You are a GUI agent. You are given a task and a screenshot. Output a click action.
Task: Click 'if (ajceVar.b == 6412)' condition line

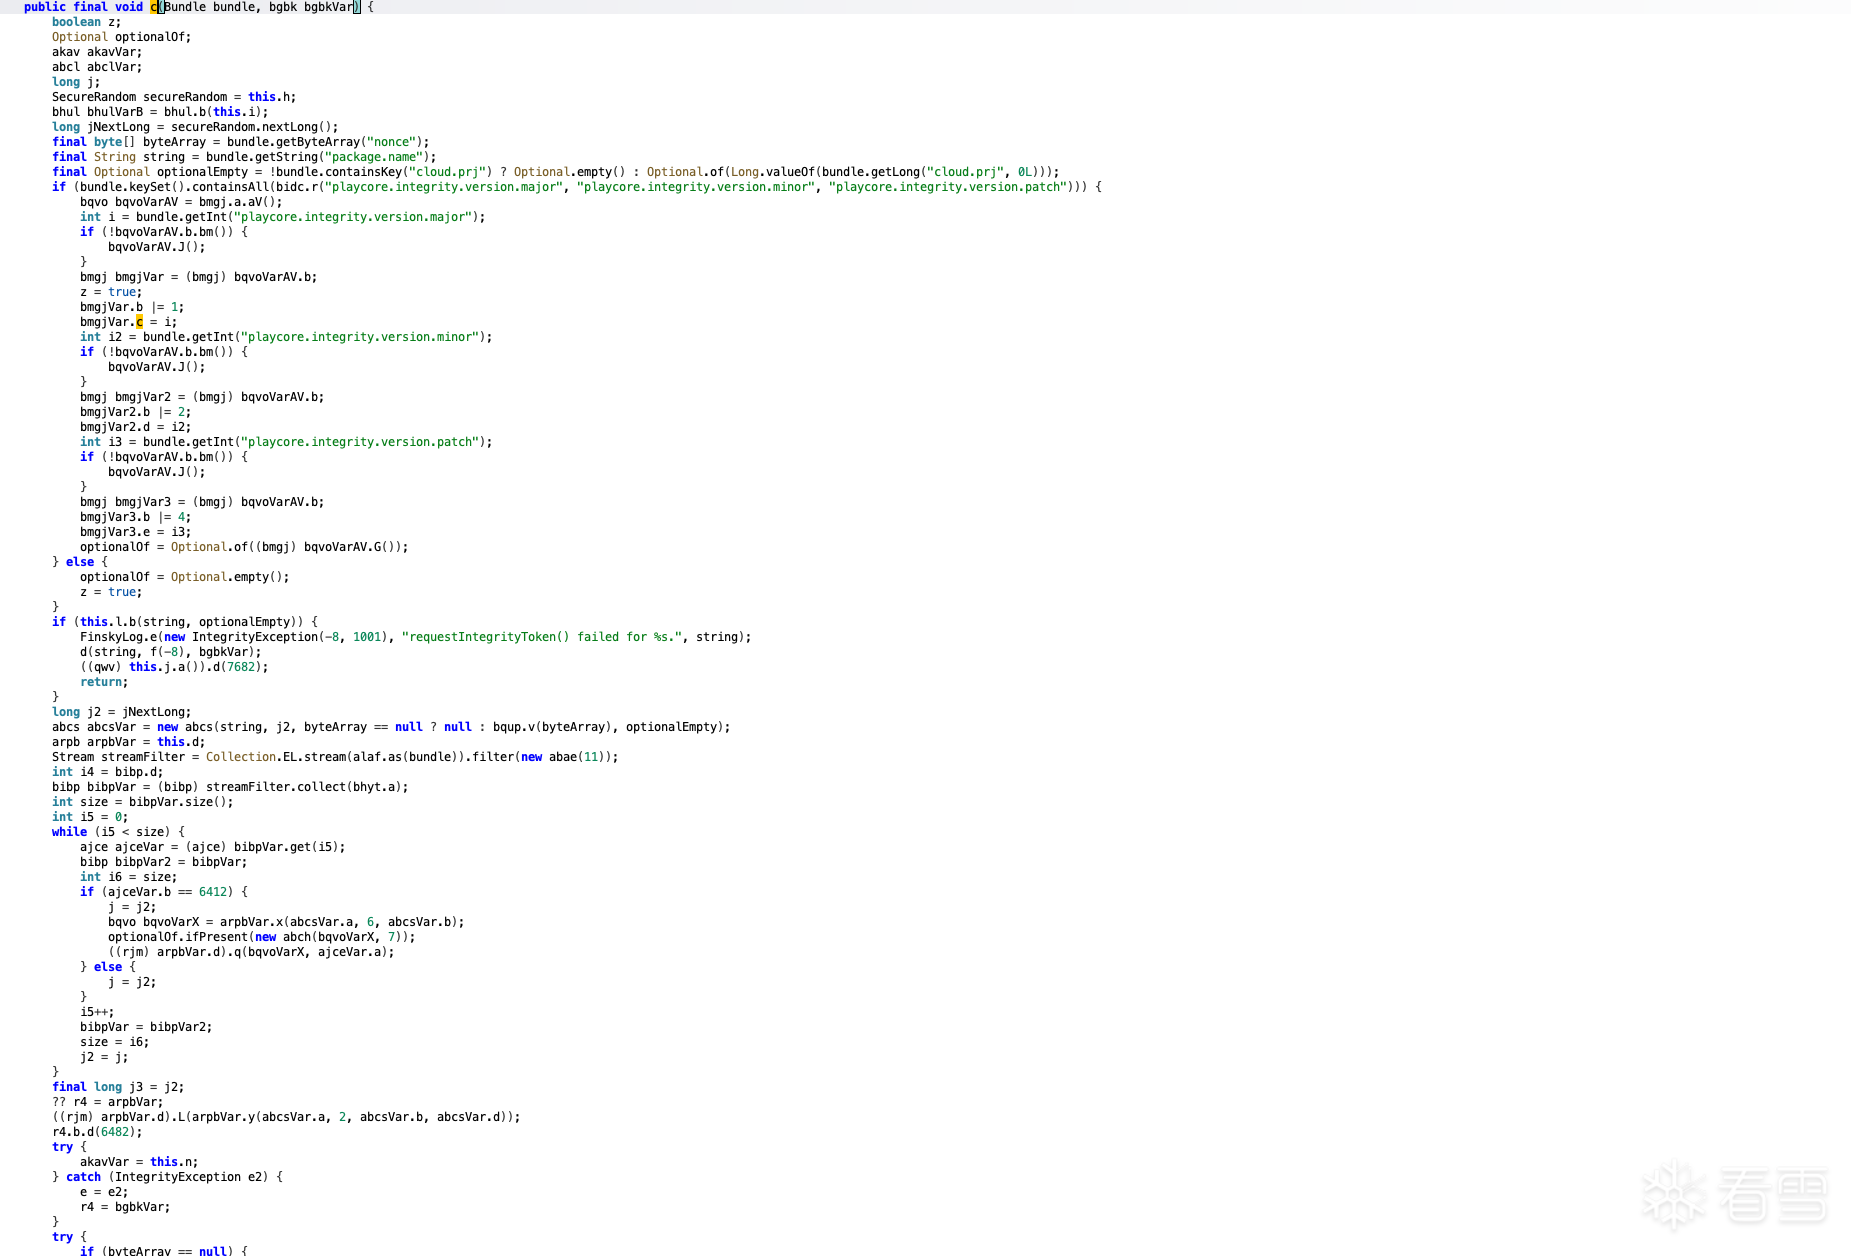pyautogui.click(x=163, y=892)
